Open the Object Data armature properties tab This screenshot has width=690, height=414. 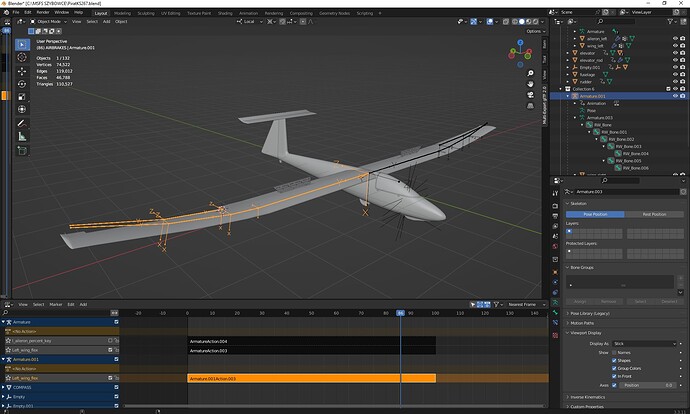[555, 302]
